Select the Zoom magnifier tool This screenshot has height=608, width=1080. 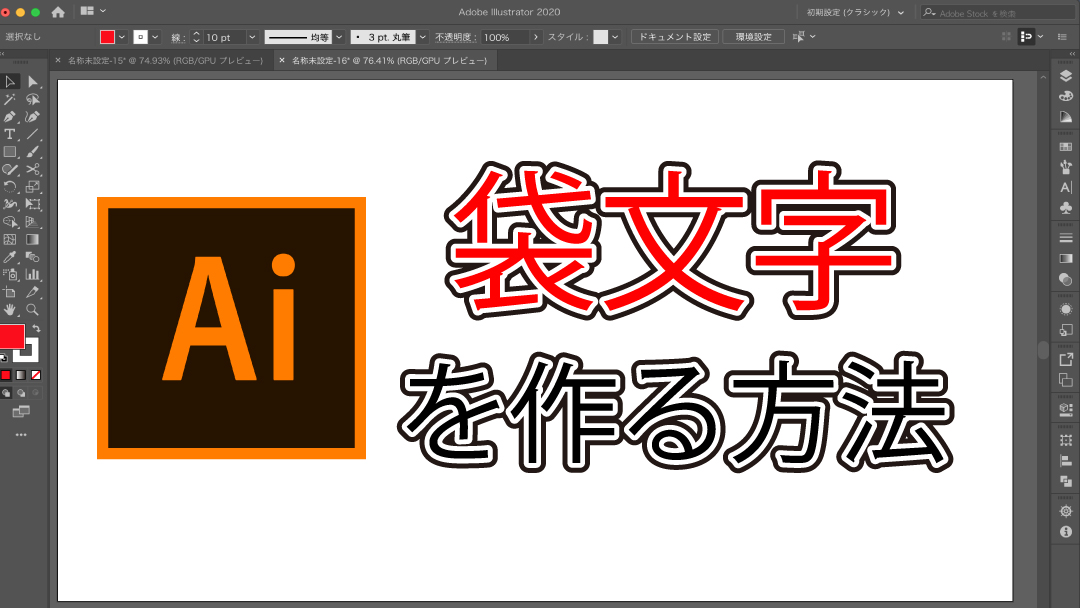(x=32, y=310)
